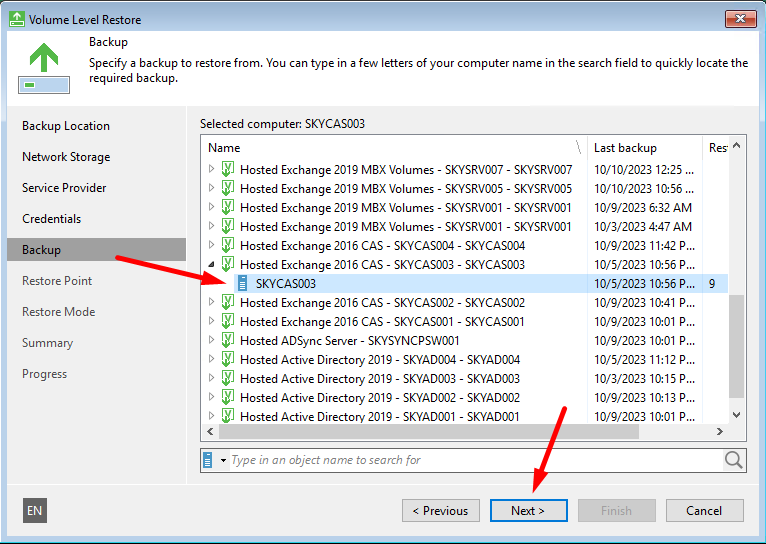Expand the SKYCAS001 backup node
Viewport: 766px width, 544px height.
tap(212, 321)
